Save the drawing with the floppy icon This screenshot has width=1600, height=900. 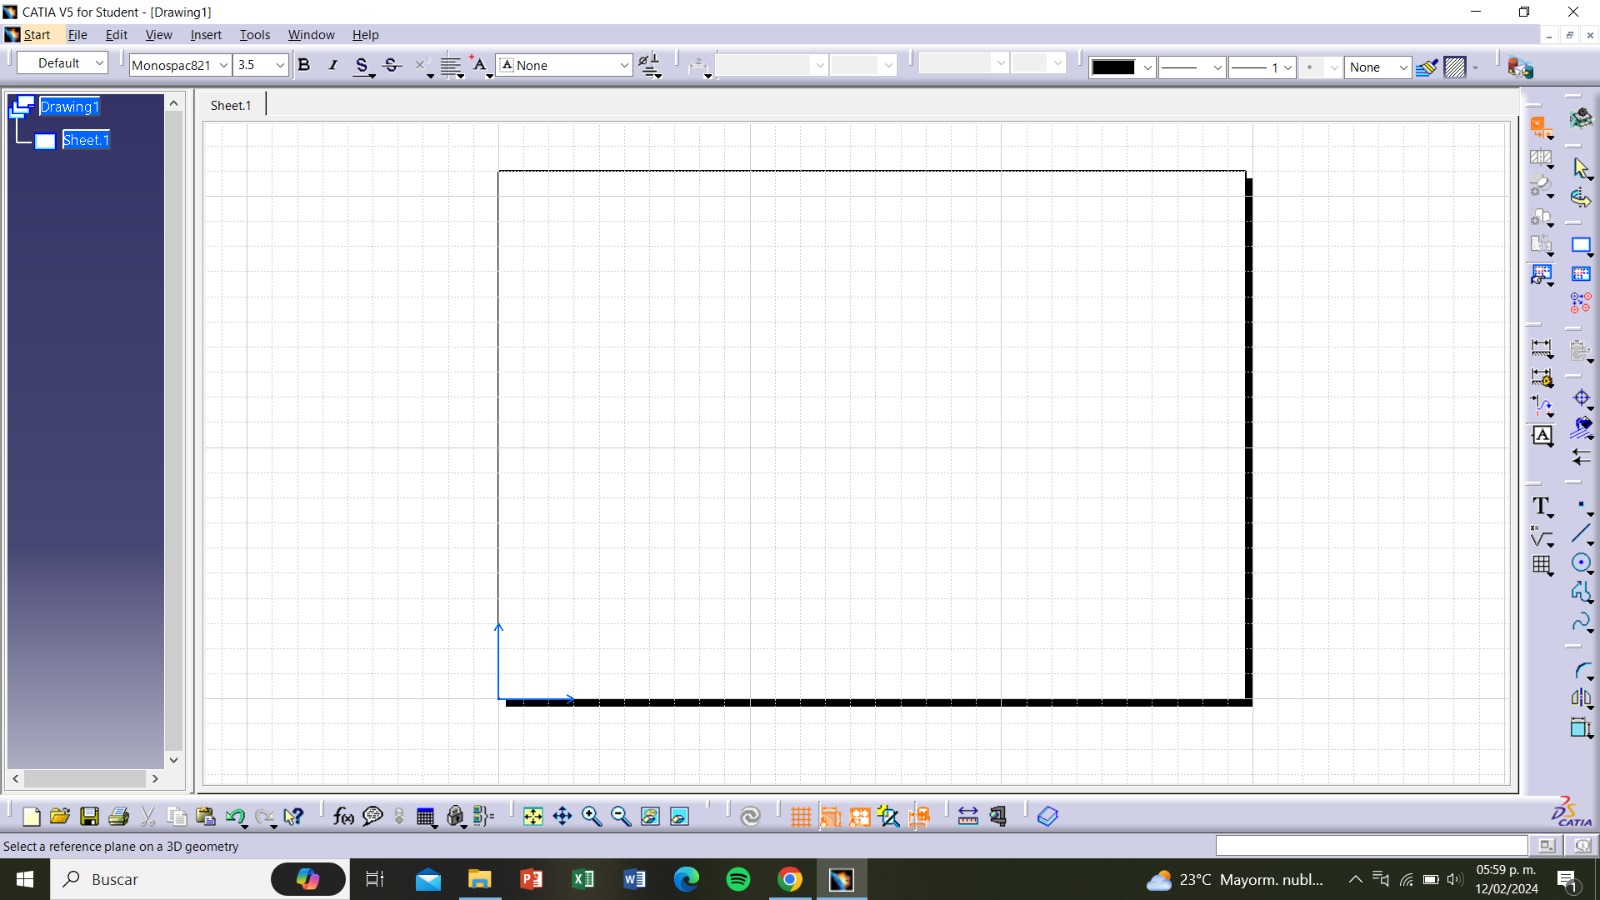[89, 817]
